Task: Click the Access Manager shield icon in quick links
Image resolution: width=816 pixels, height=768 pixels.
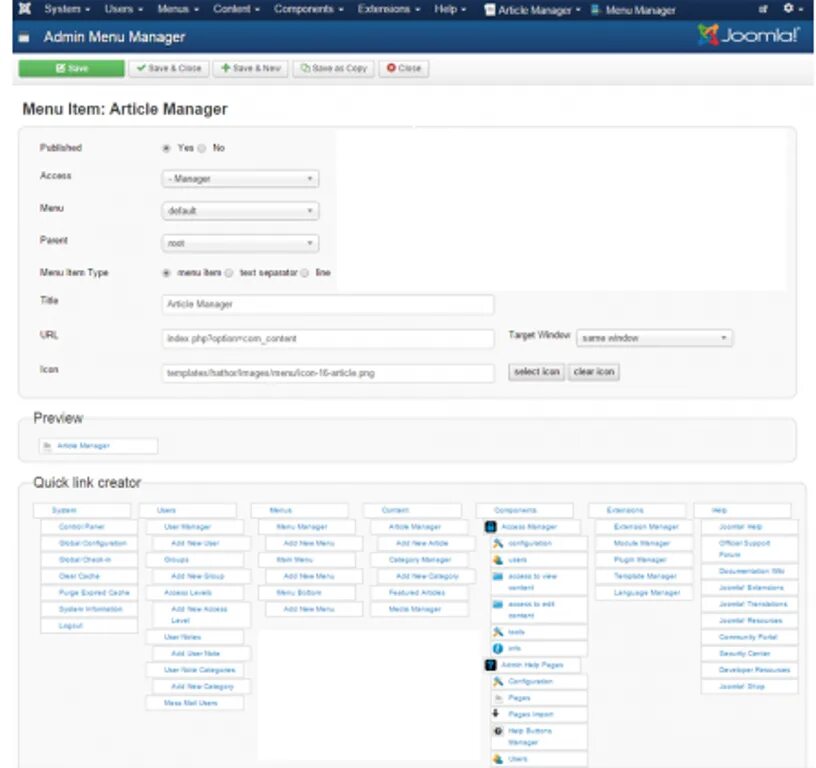Action: (x=490, y=527)
